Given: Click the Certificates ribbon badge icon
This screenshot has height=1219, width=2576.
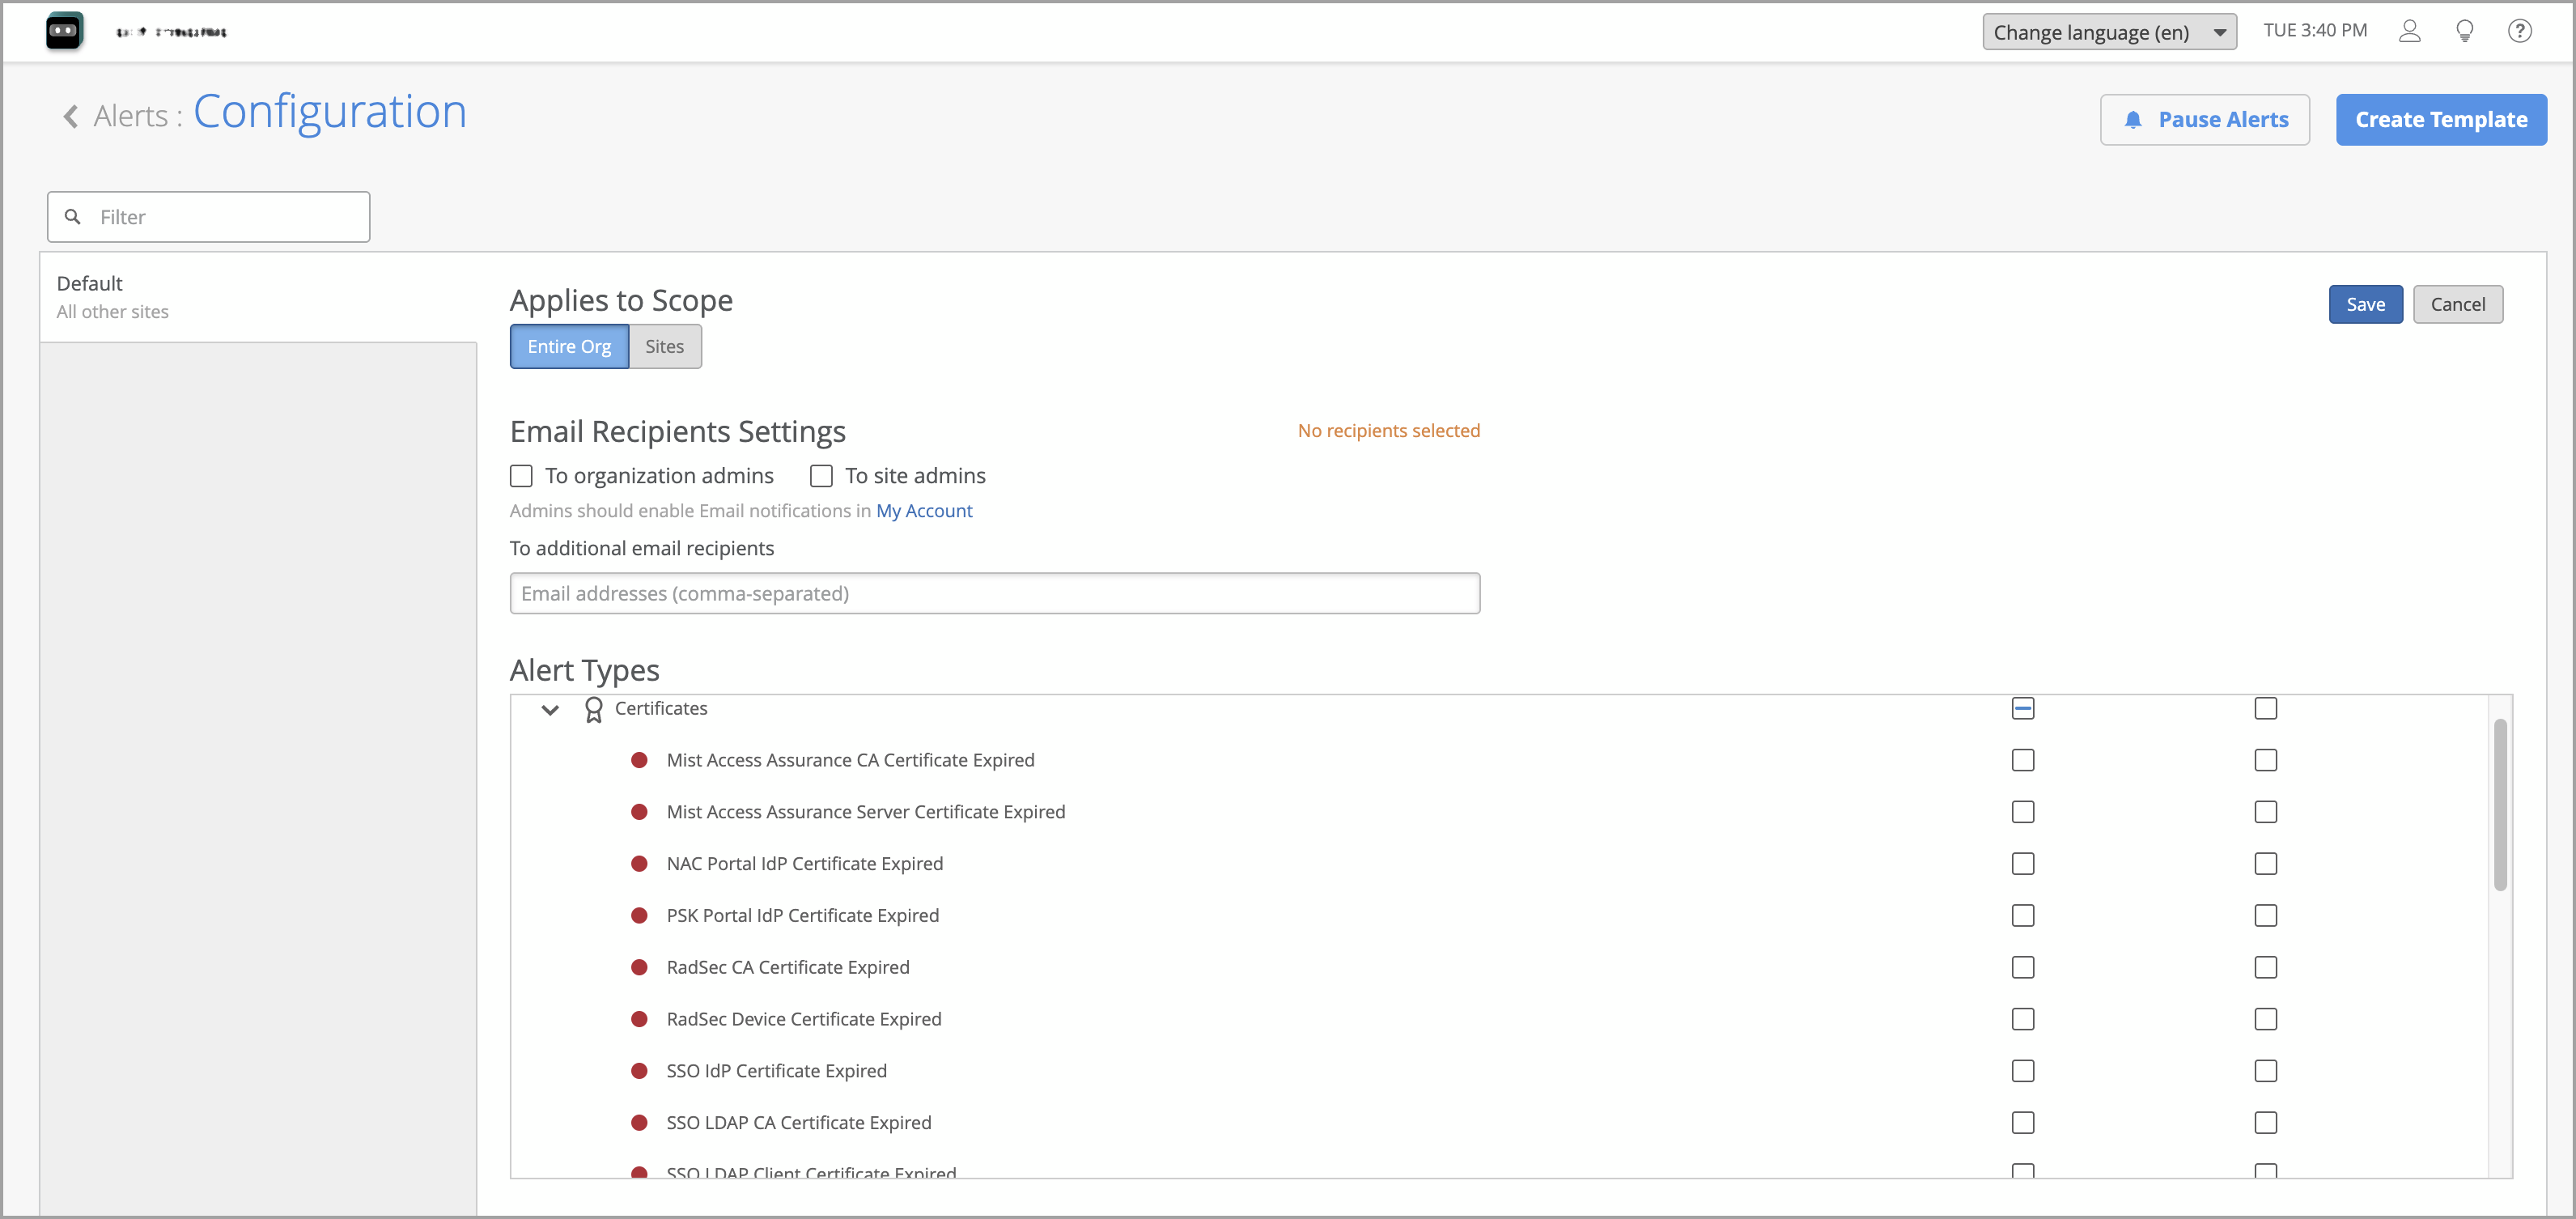Looking at the screenshot, I should [593, 709].
